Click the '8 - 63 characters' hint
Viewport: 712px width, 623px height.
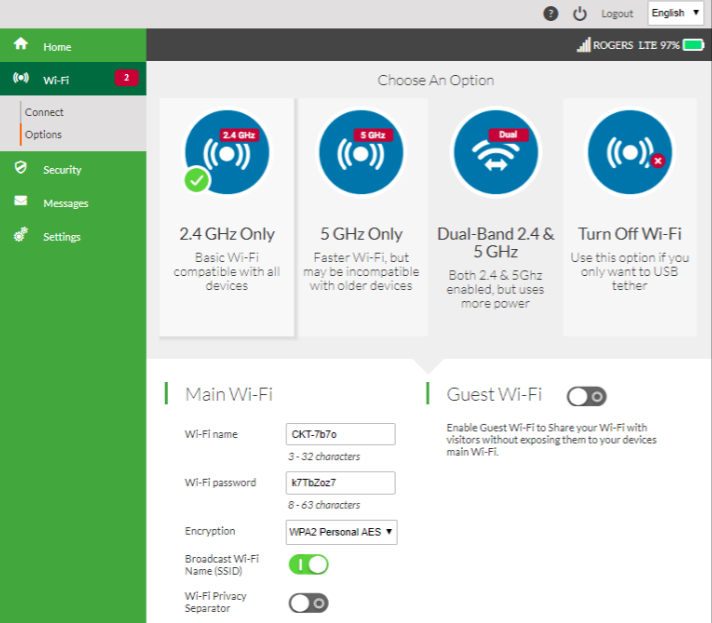(324, 505)
